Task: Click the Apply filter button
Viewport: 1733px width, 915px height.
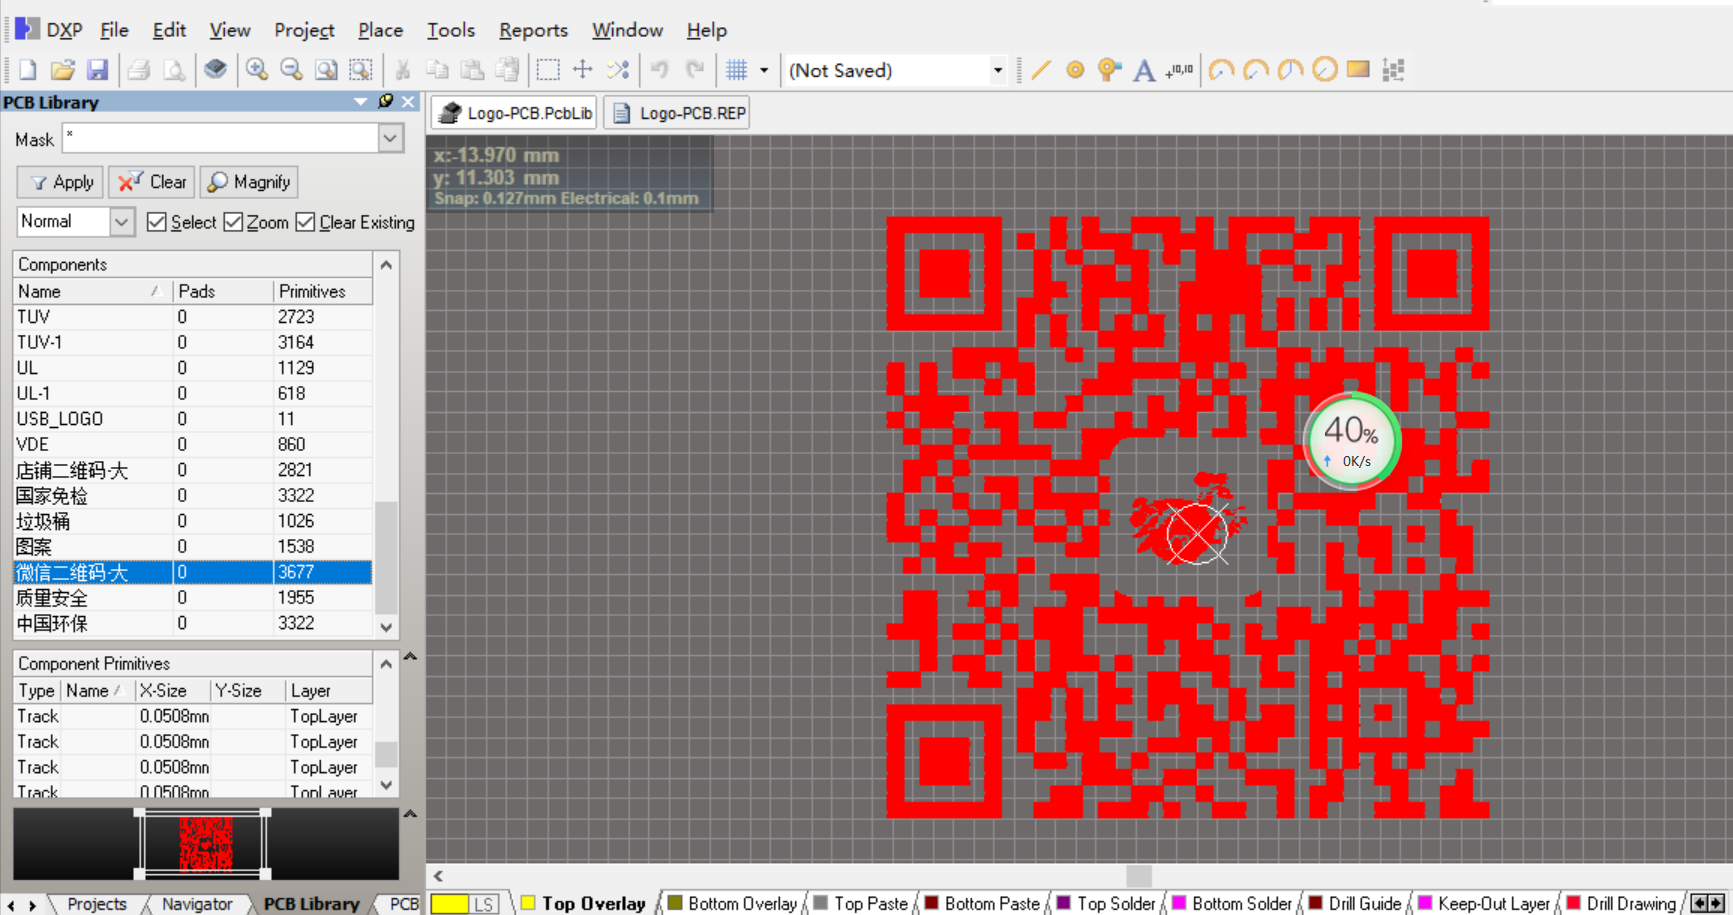Action: tap(62, 182)
